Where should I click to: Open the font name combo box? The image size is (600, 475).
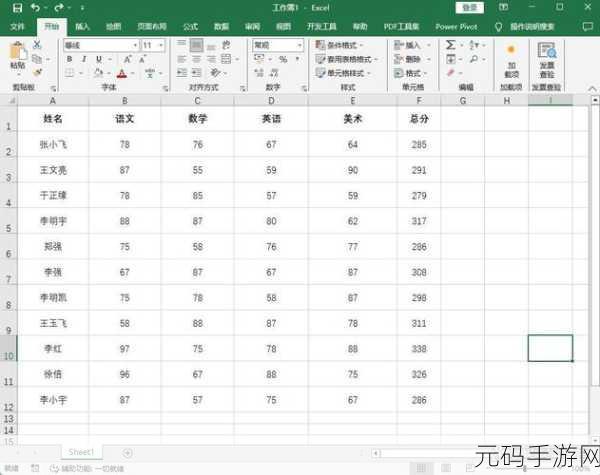coord(101,45)
